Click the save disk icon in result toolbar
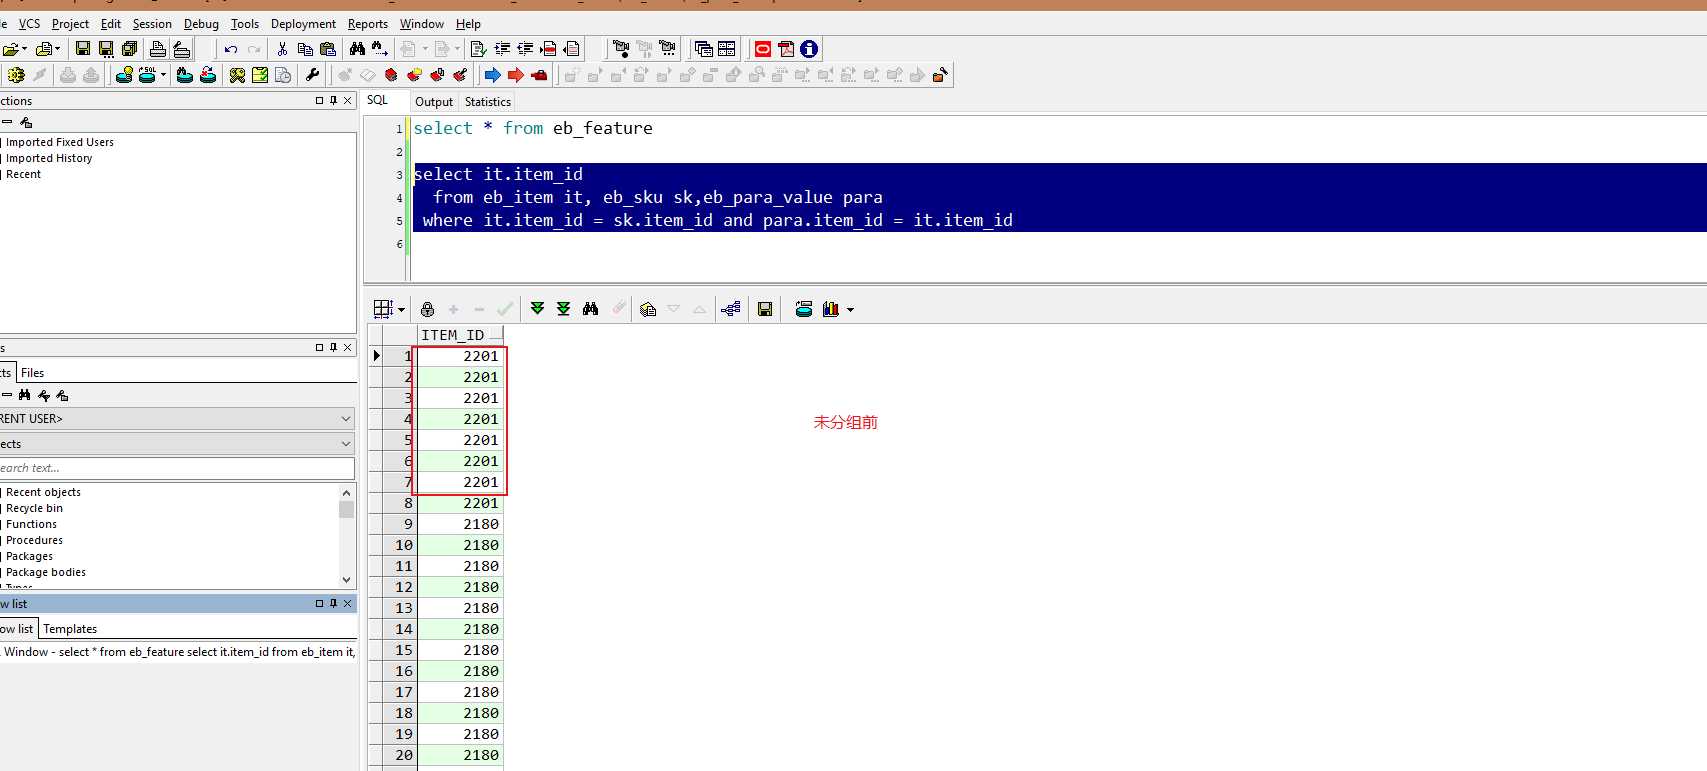Viewport: 1707px width, 771px height. click(765, 309)
